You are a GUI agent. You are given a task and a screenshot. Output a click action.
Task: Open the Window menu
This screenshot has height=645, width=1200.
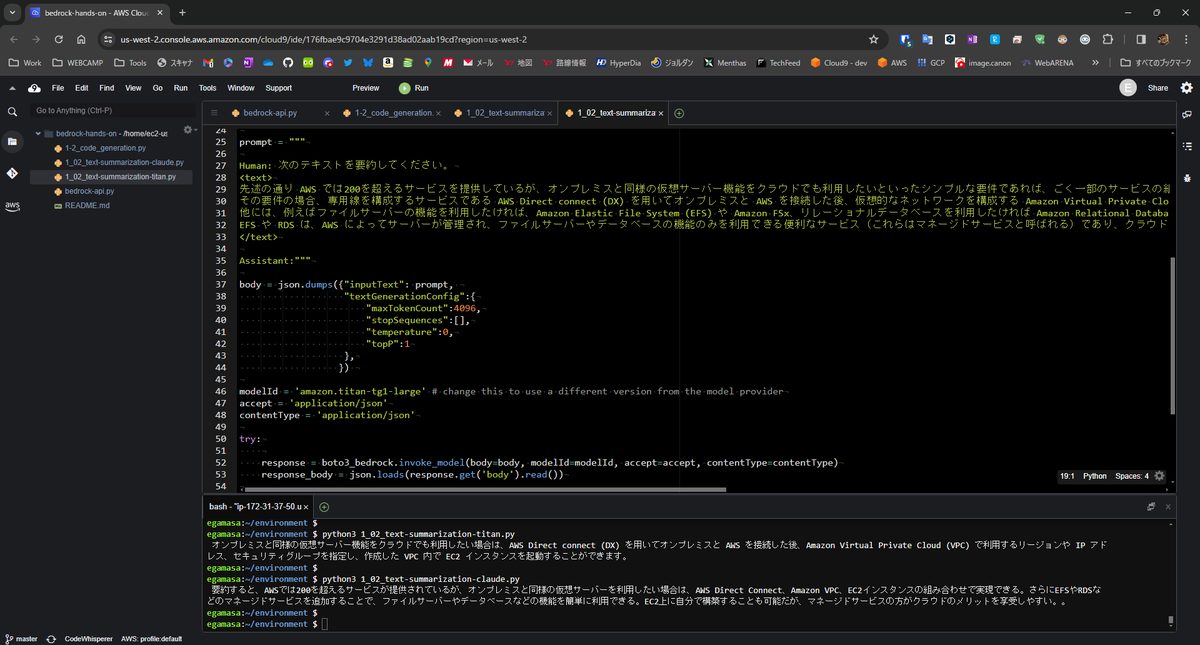coord(241,88)
